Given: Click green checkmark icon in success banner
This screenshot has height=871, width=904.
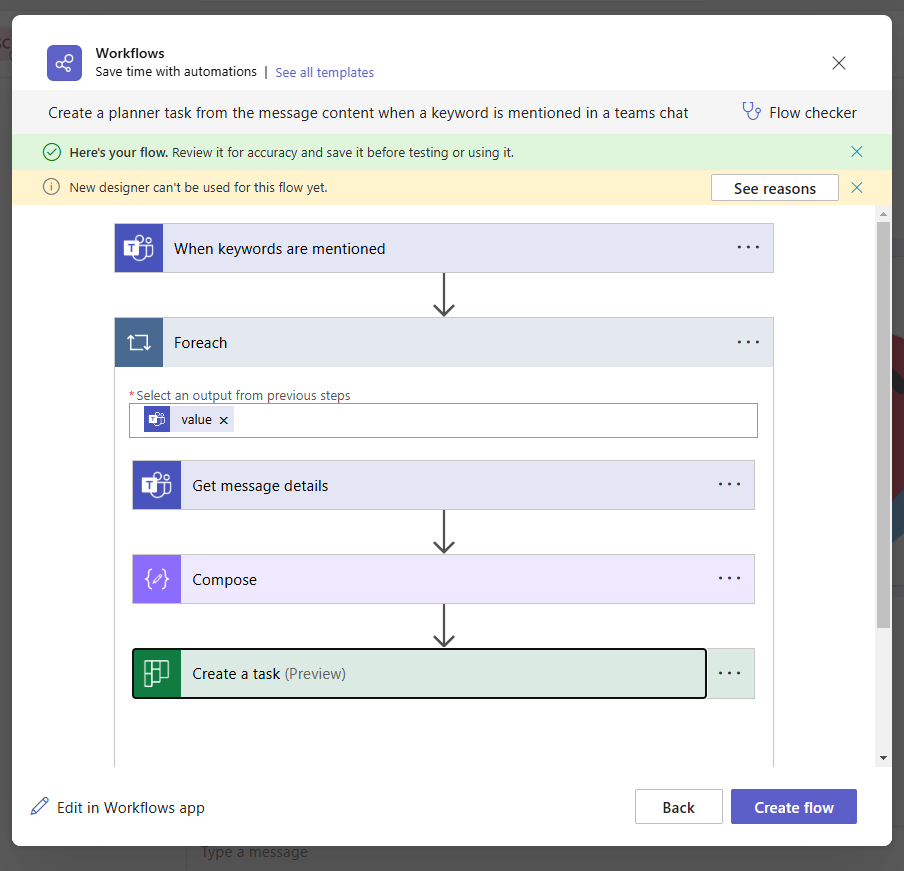Looking at the screenshot, I should [52, 152].
